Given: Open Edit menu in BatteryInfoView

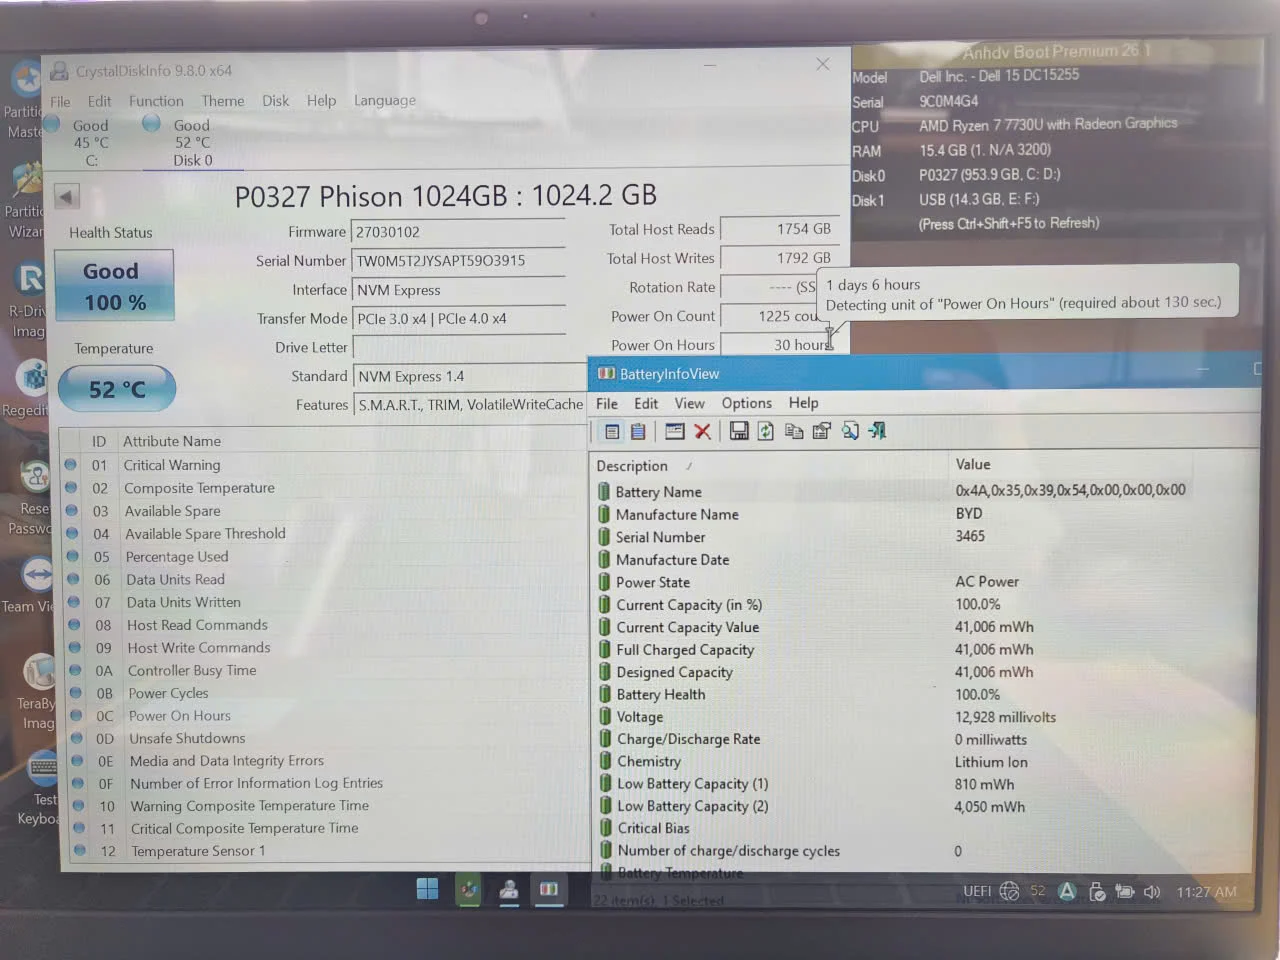Looking at the screenshot, I should [646, 403].
